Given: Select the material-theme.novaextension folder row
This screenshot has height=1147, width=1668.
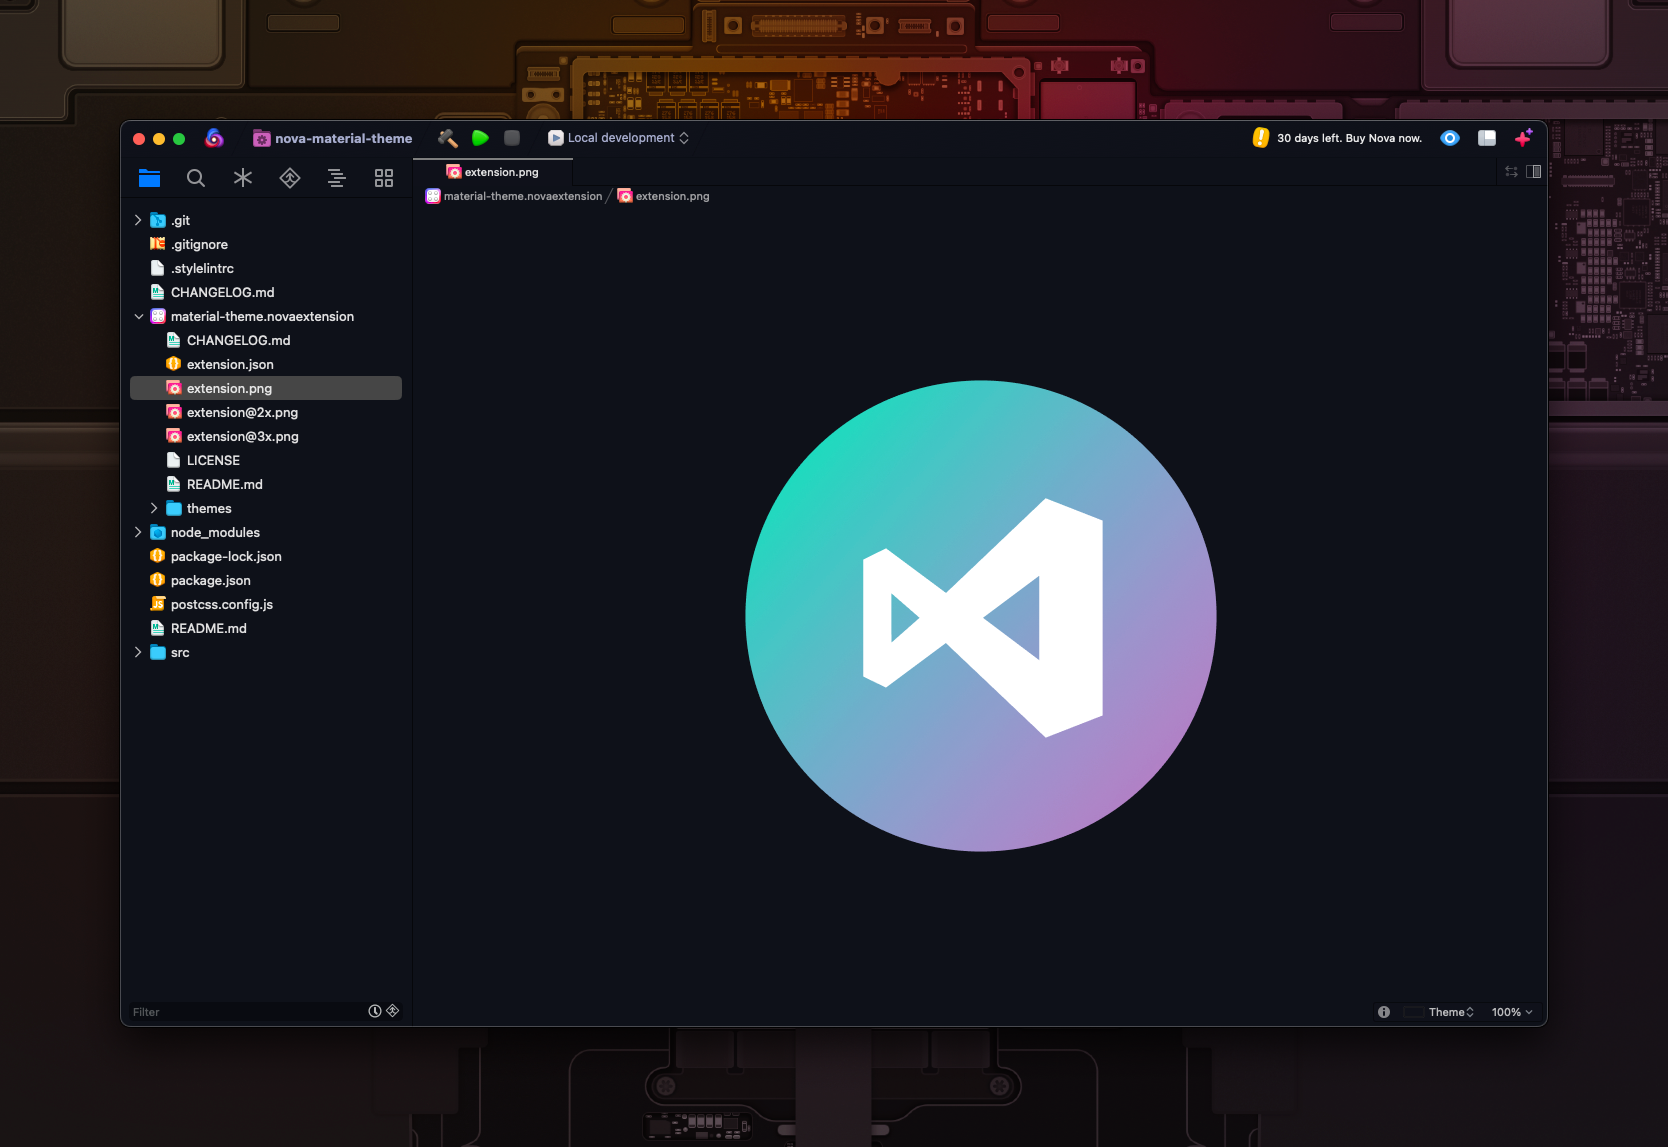Looking at the screenshot, I should 266,316.
